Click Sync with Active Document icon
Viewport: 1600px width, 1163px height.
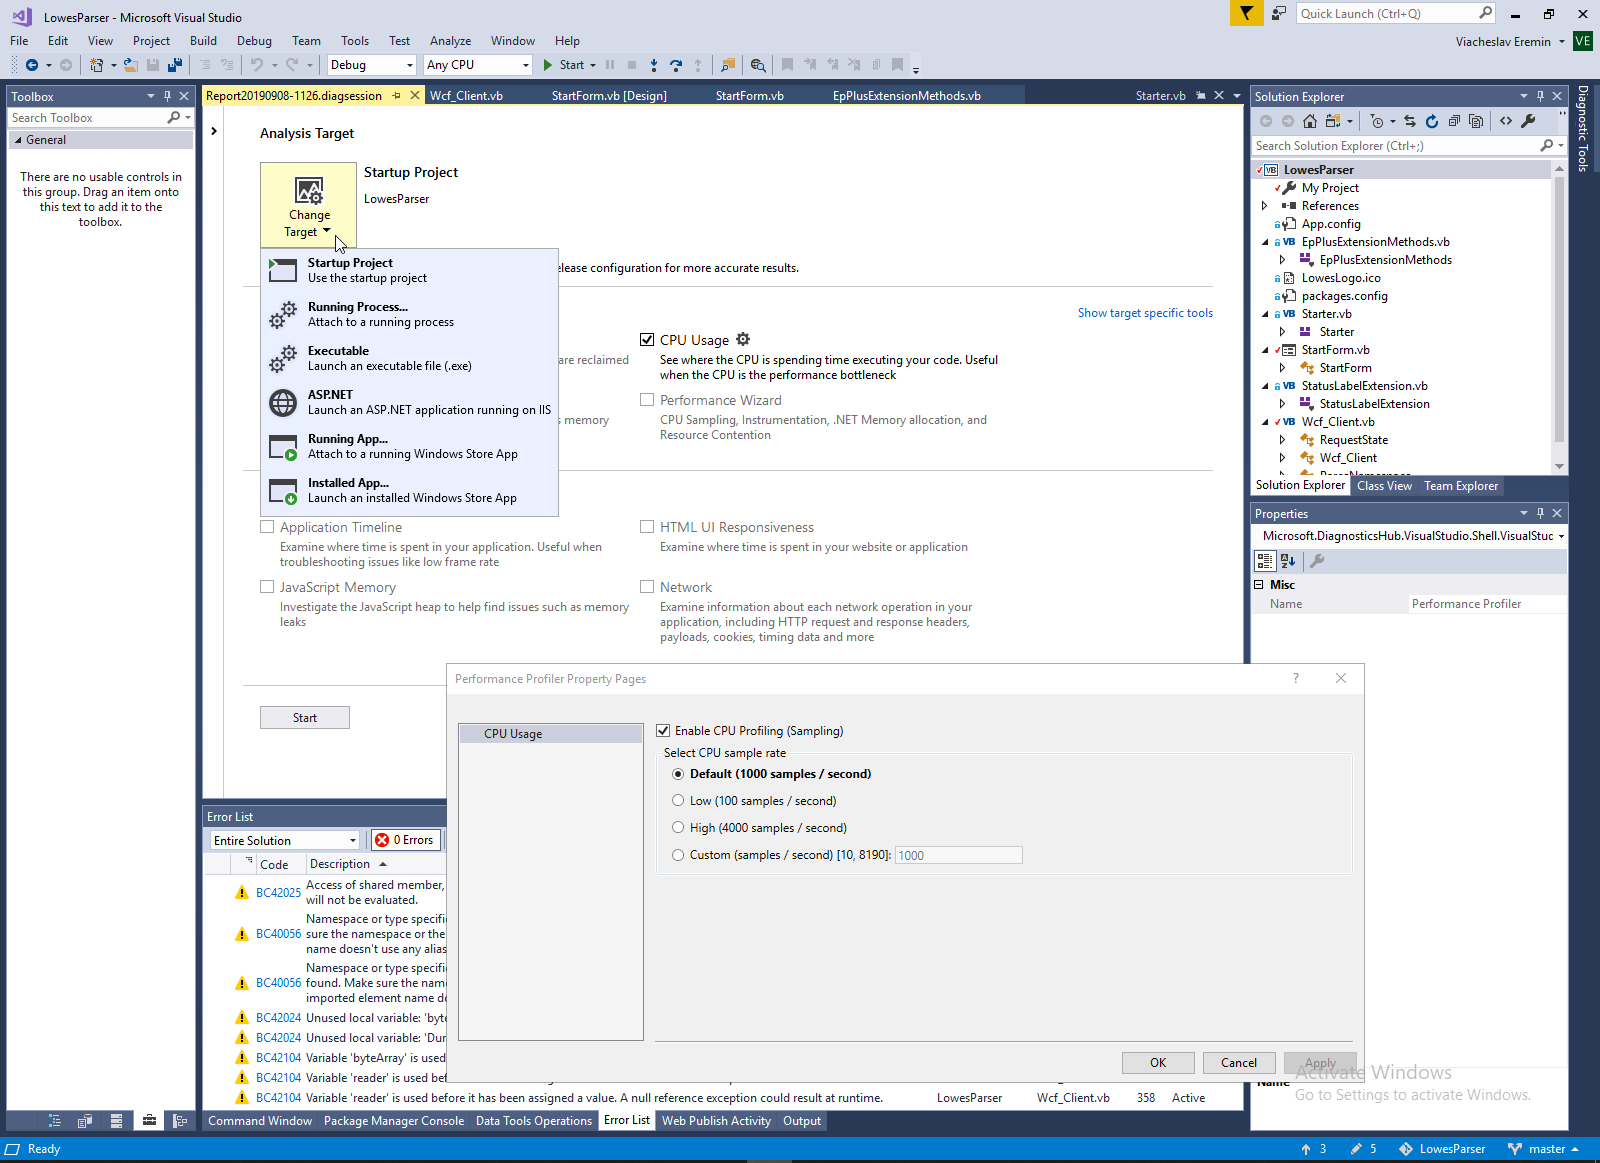pyautogui.click(x=1410, y=121)
